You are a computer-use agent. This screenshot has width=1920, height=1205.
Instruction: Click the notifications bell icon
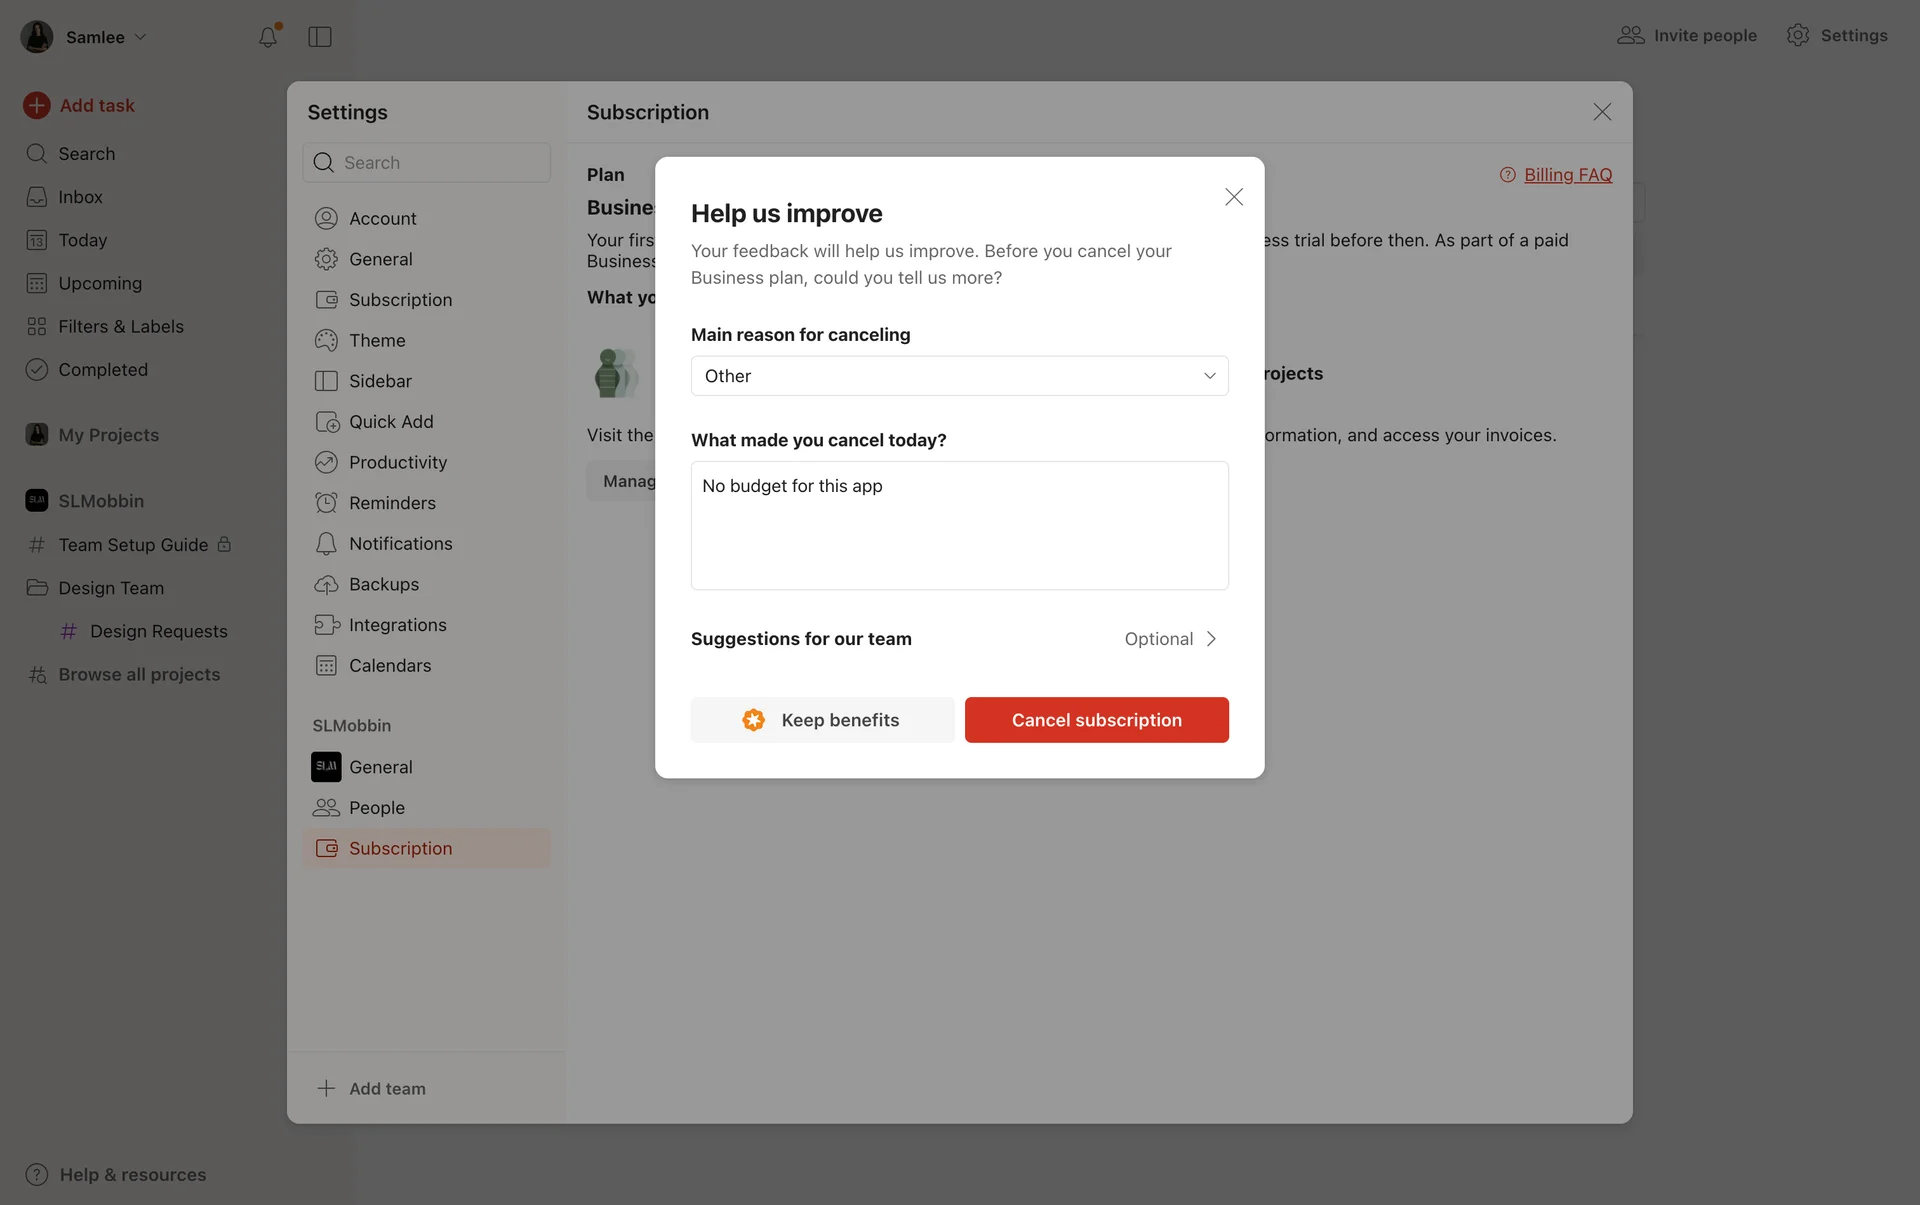pyautogui.click(x=267, y=37)
